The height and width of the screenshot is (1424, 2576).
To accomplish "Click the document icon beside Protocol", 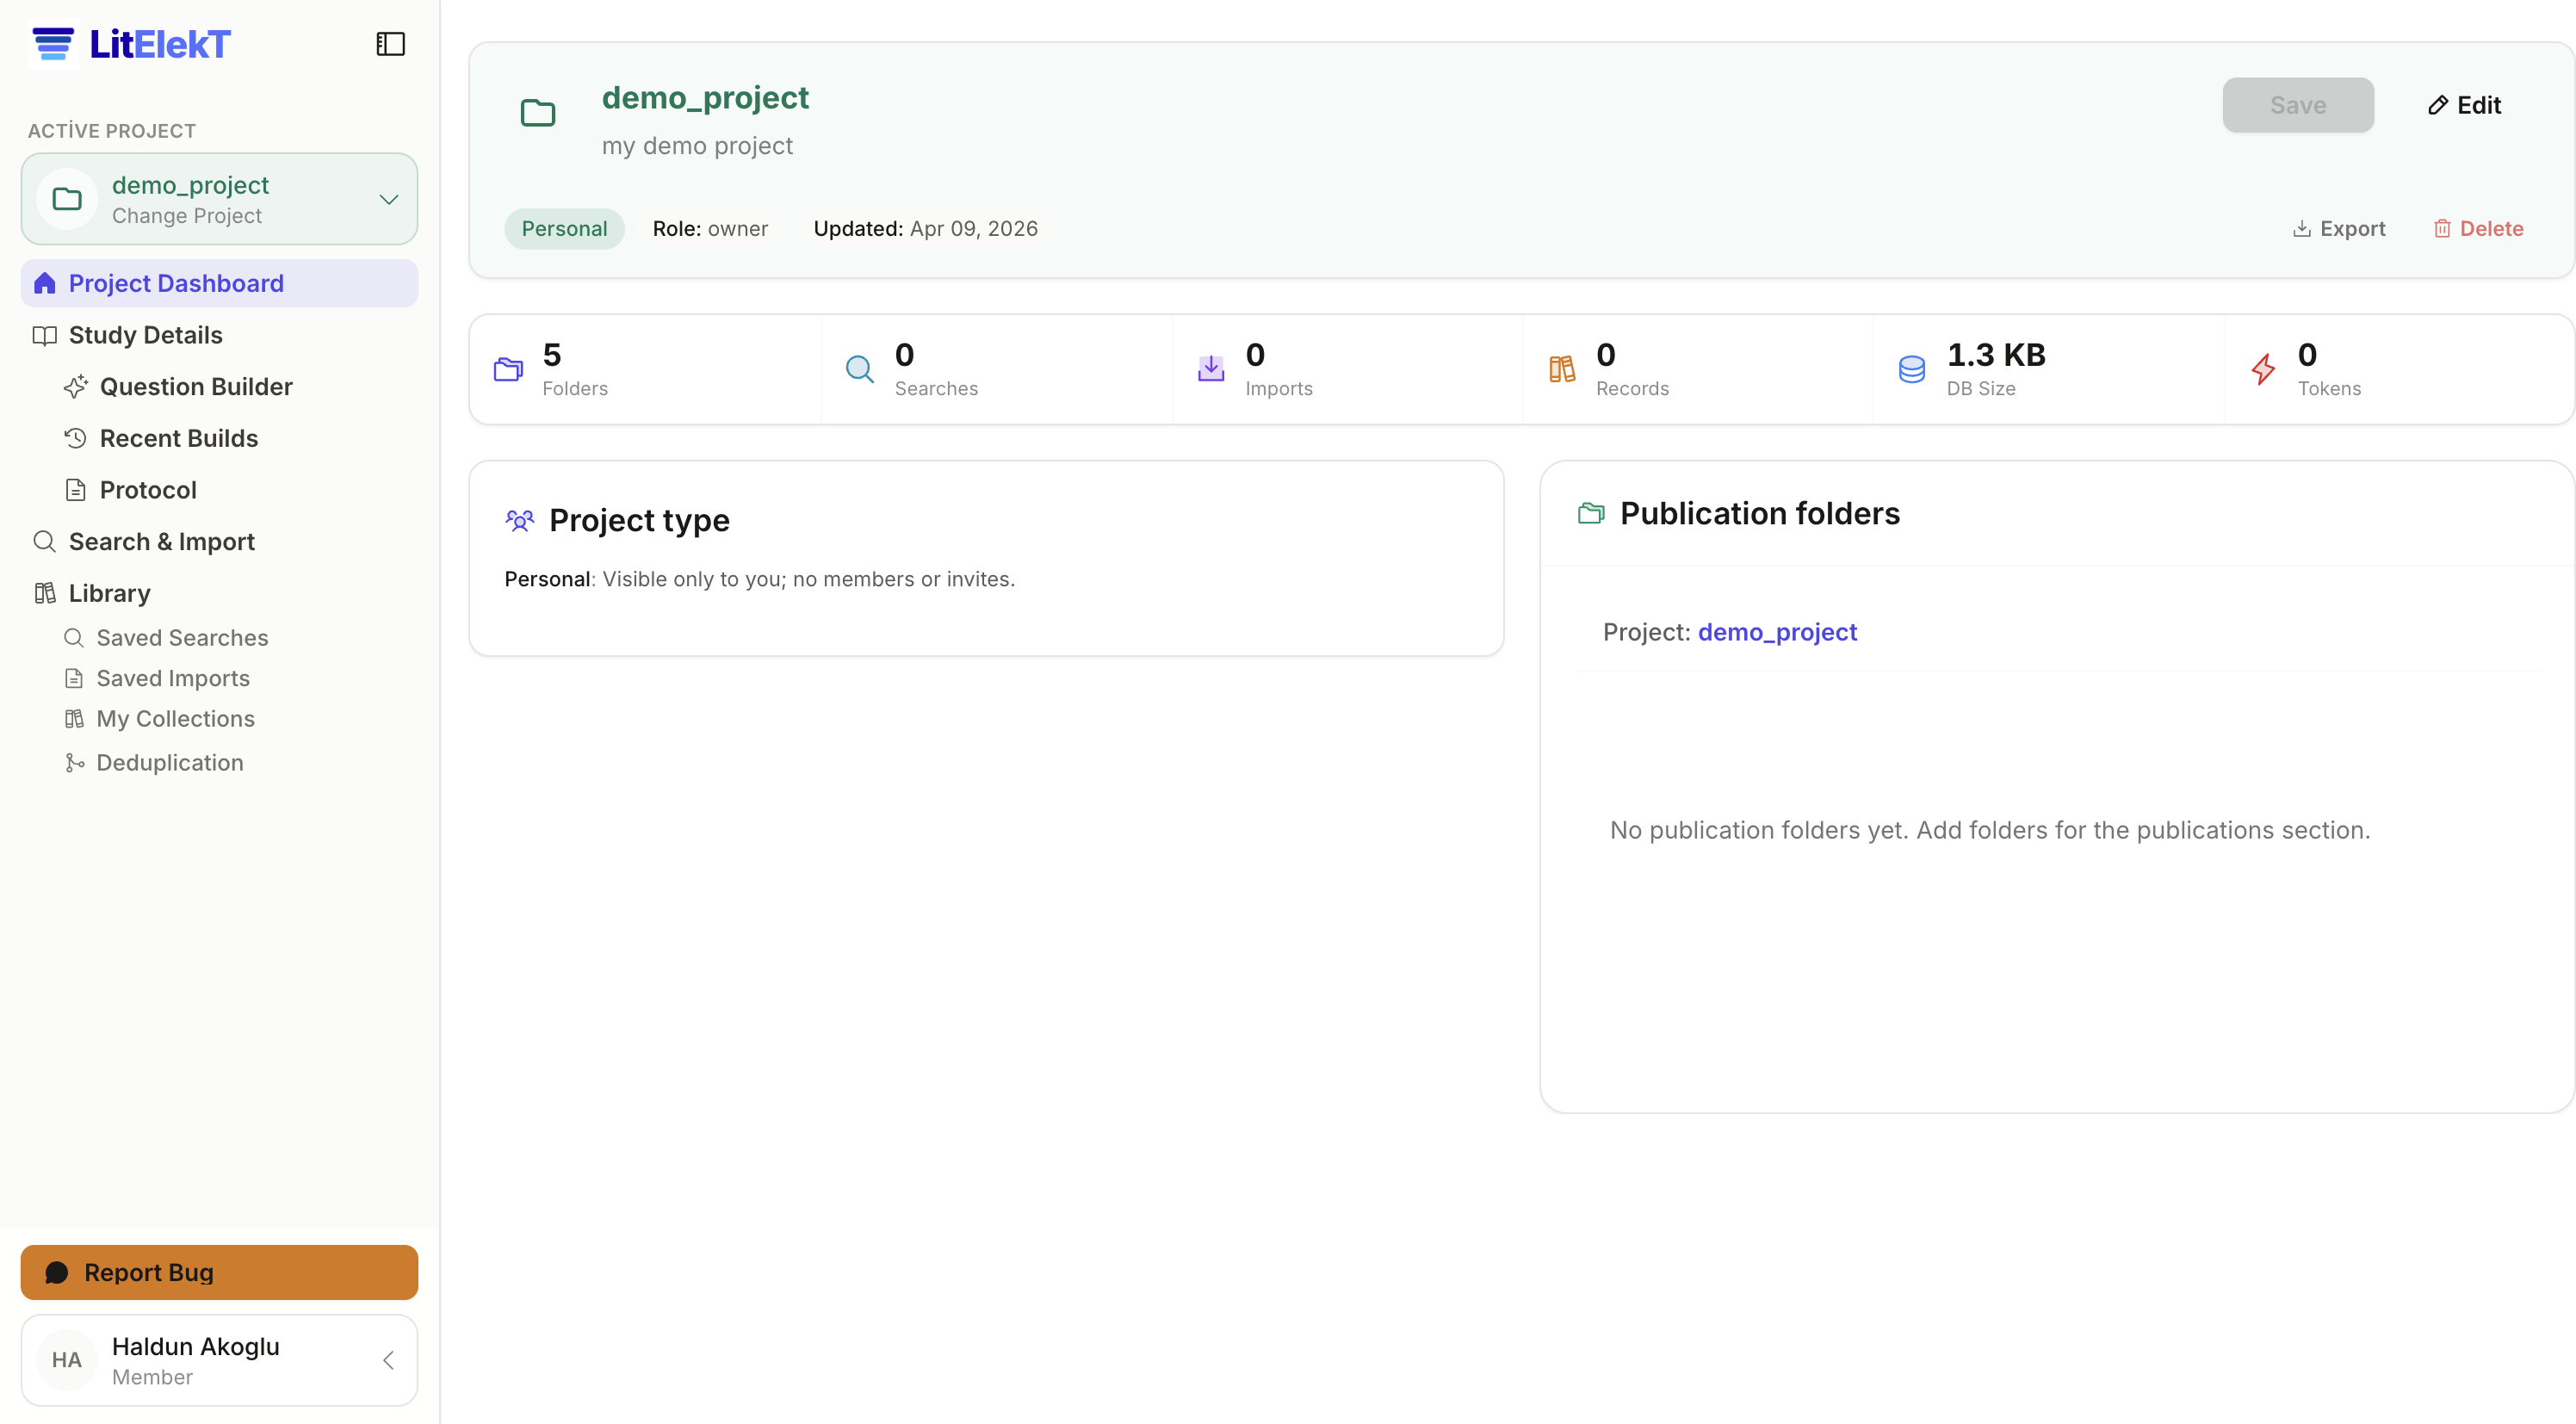I will tap(75, 490).
